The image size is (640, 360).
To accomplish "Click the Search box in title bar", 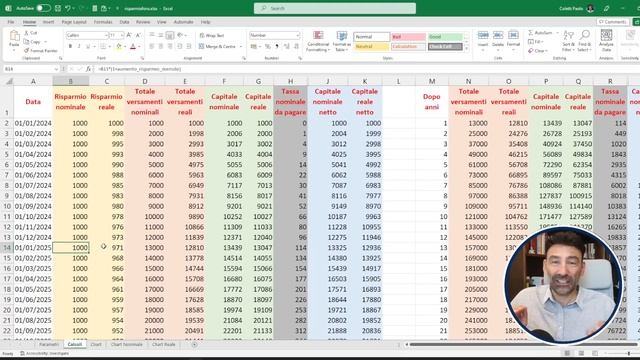I will pos(335,8).
